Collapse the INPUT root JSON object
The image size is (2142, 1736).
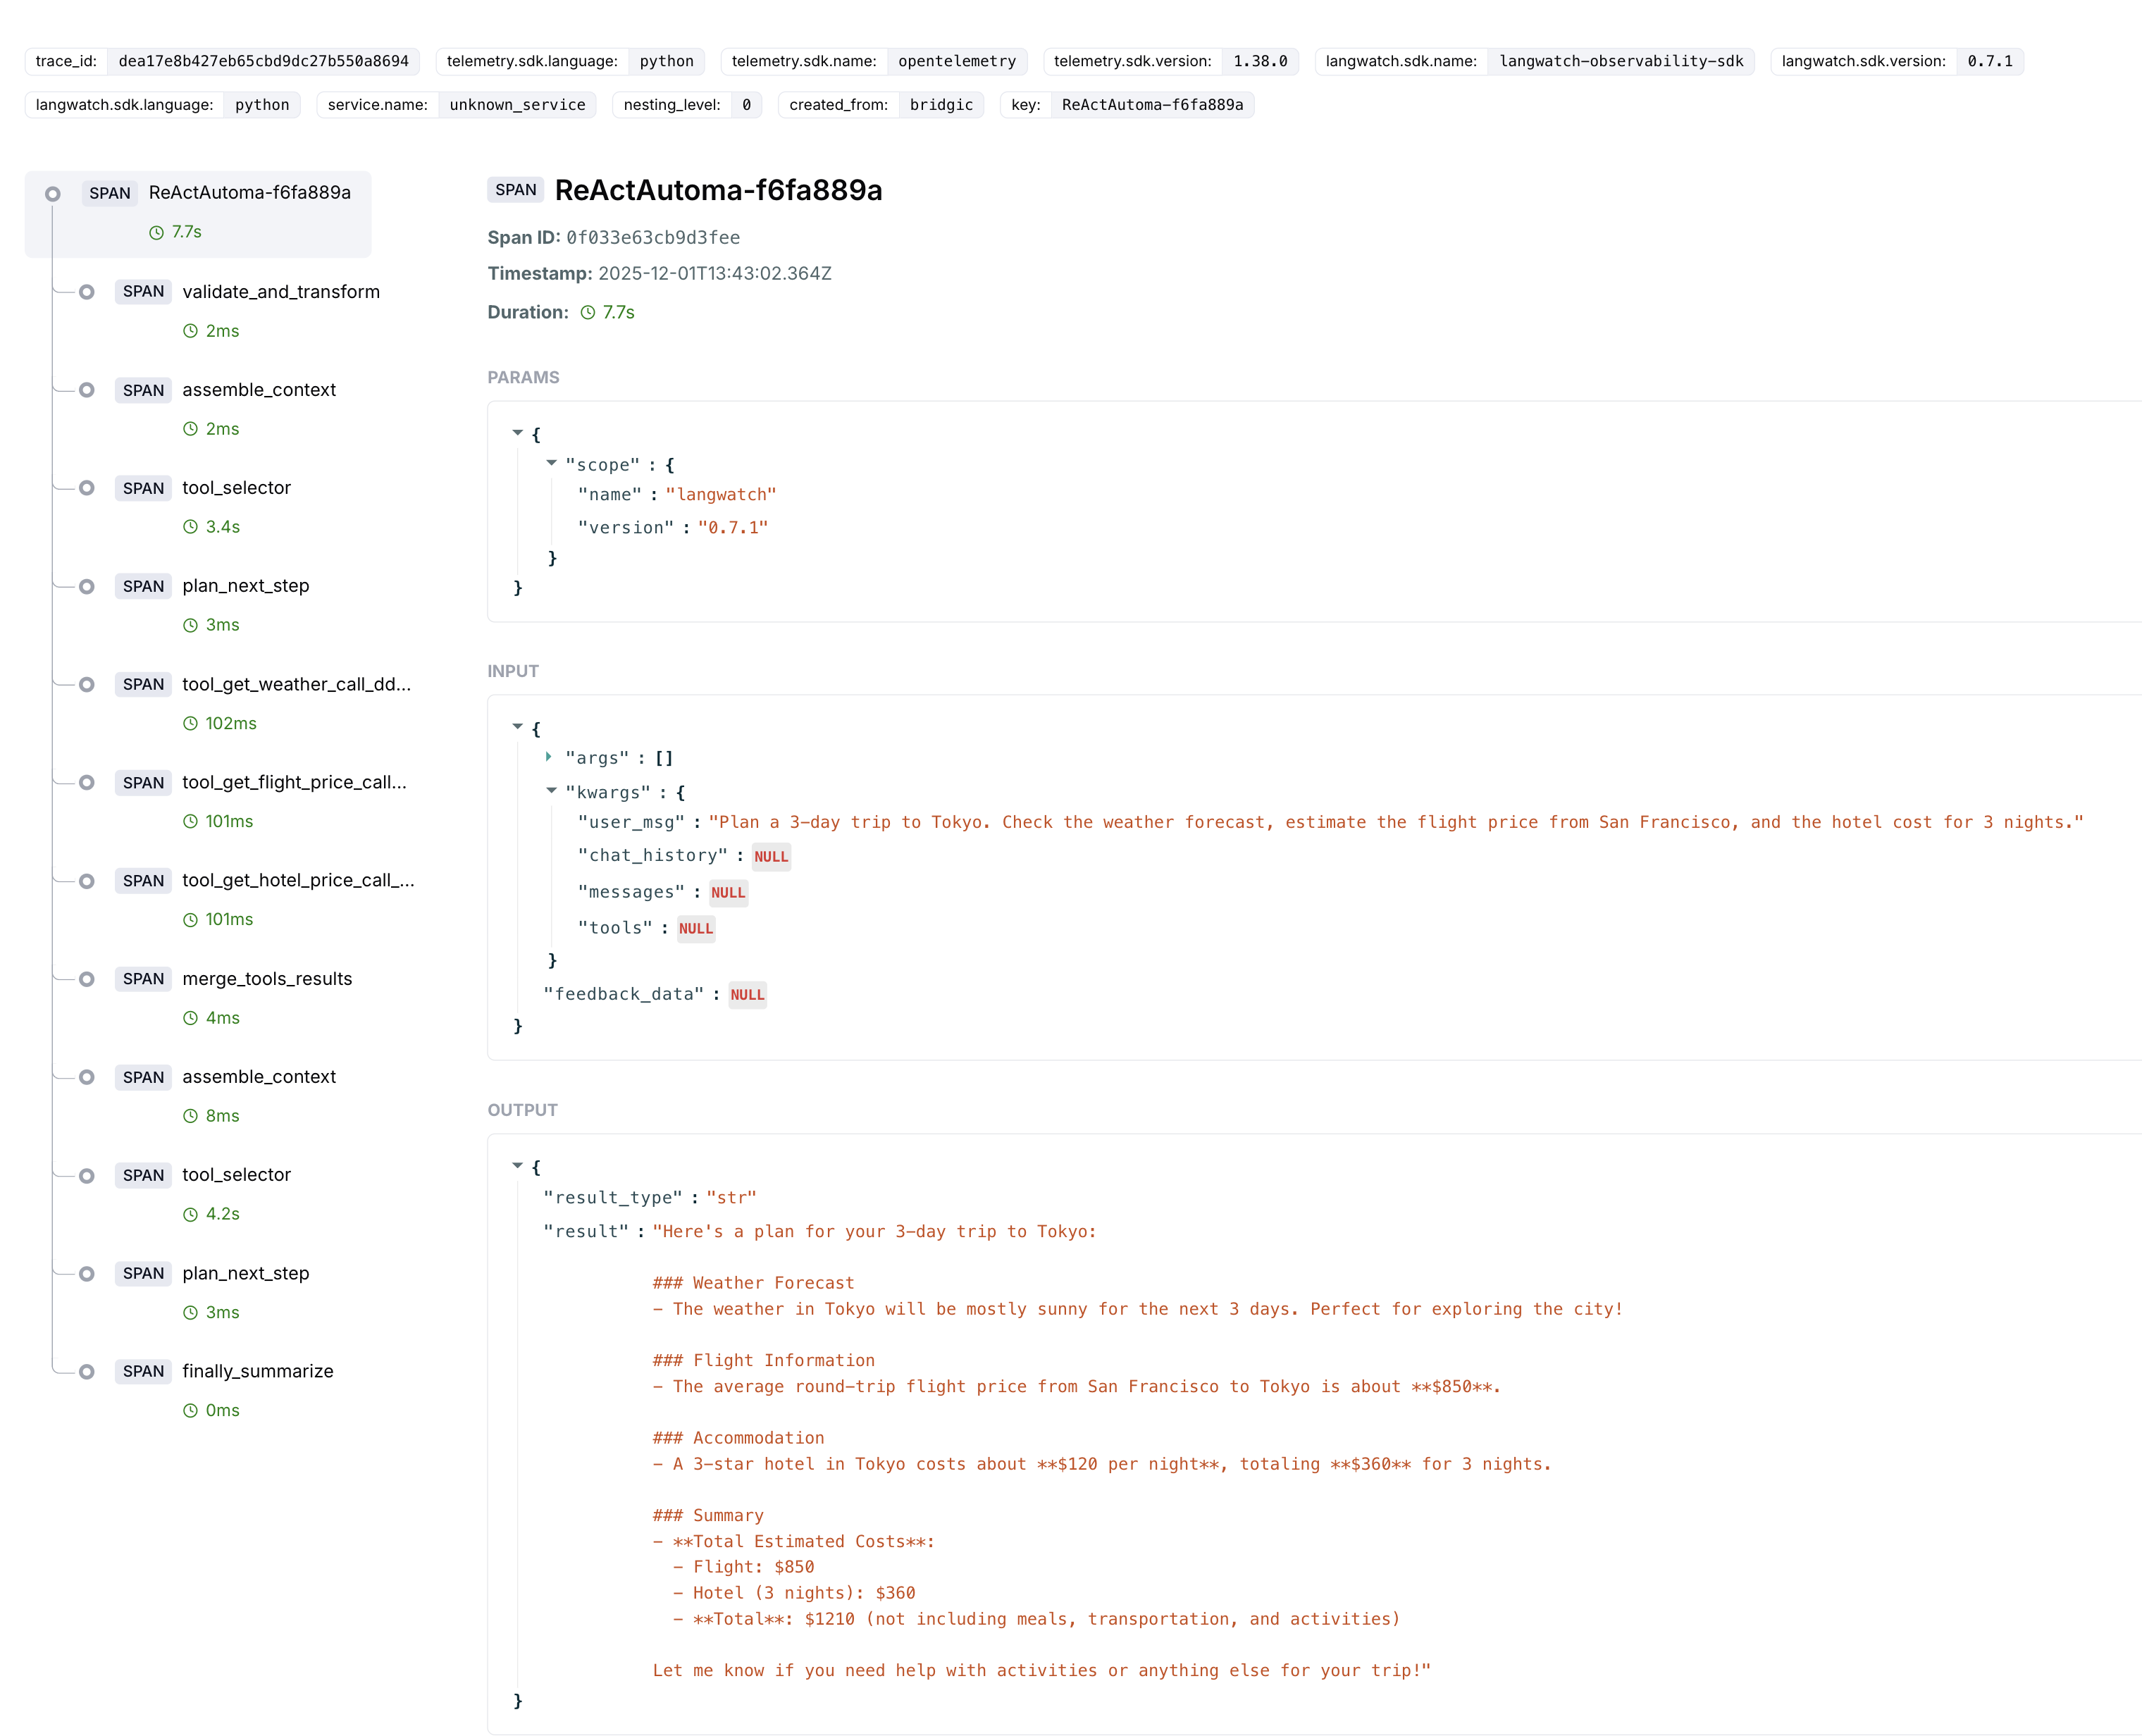(518, 726)
